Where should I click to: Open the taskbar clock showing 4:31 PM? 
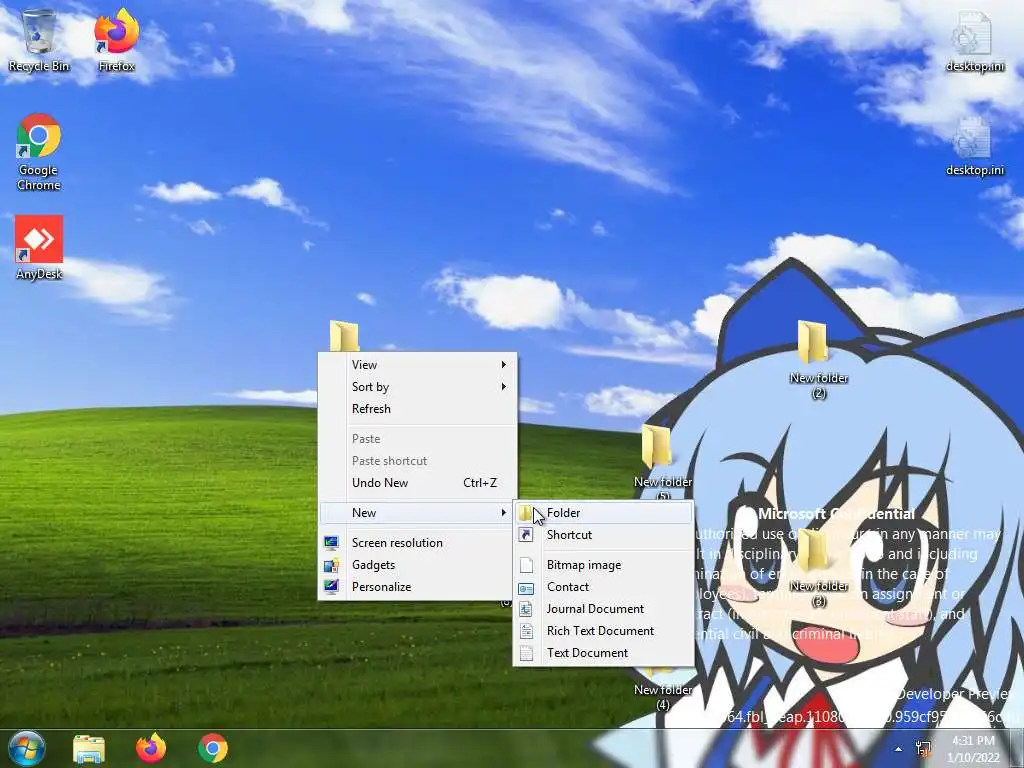(x=974, y=749)
